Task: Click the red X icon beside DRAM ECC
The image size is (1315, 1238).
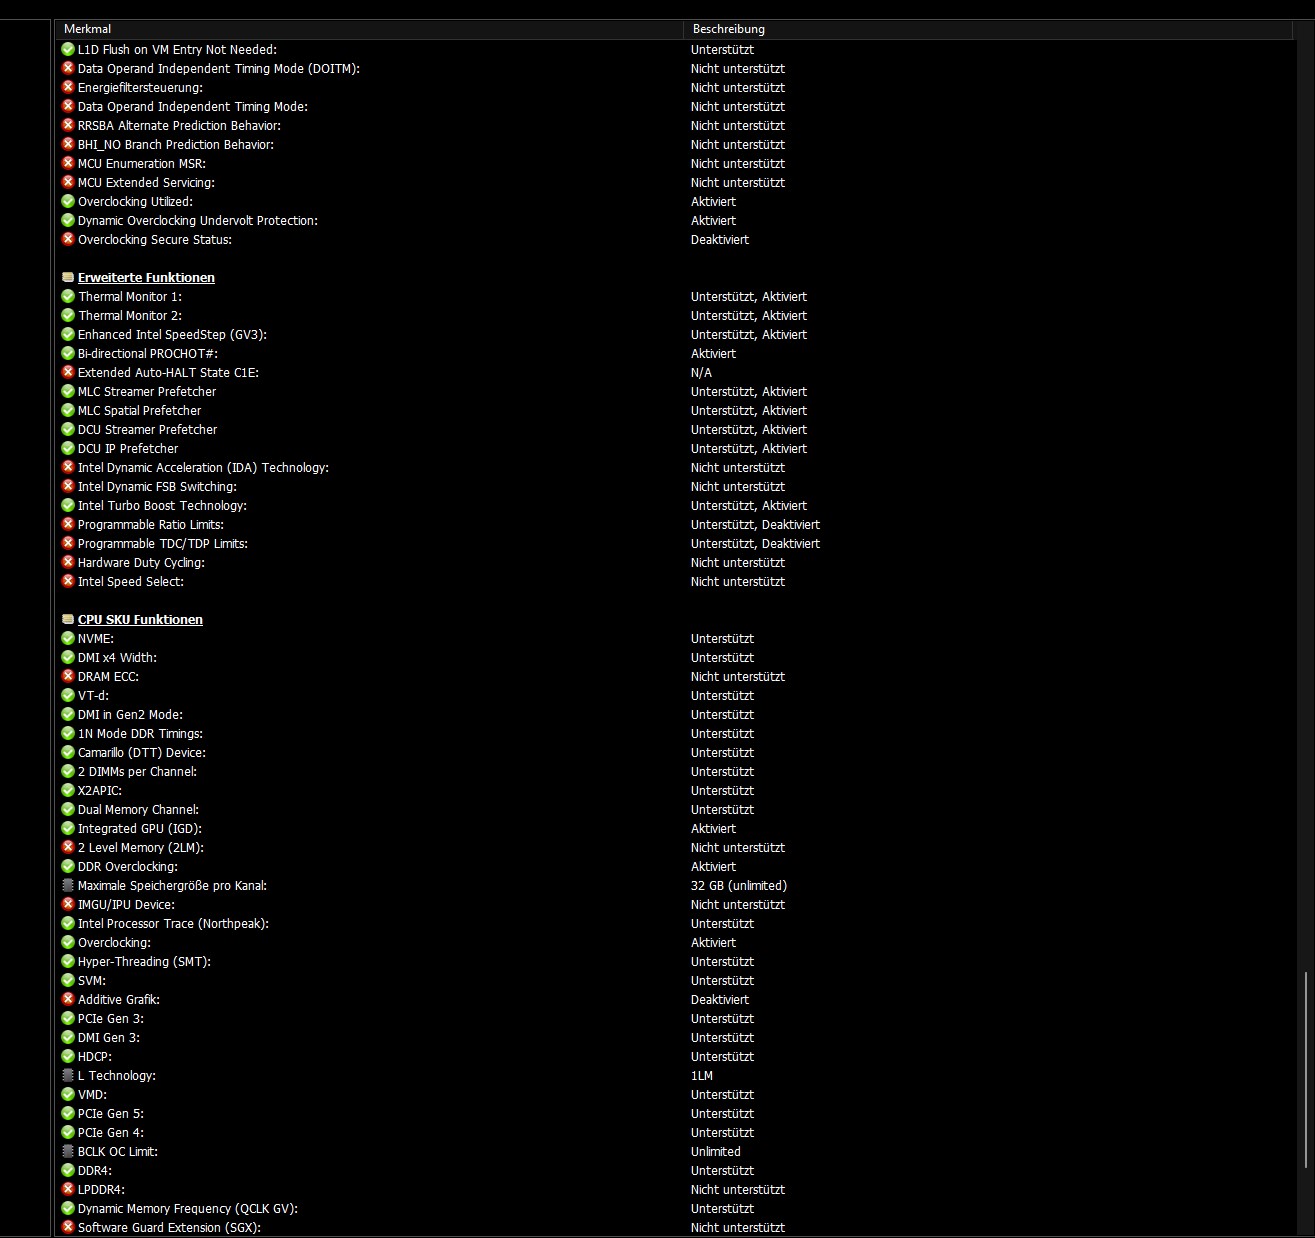Action: pos(68,677)
